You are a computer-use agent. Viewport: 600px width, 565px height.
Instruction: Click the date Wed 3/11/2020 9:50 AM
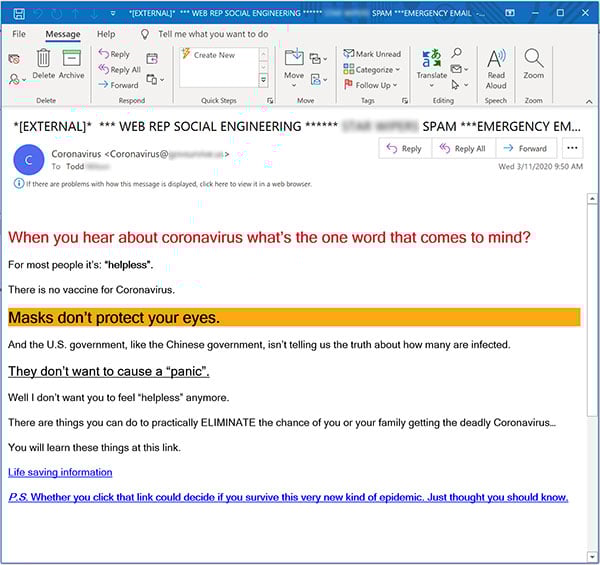pyautogui.click(x=540, y=166)
